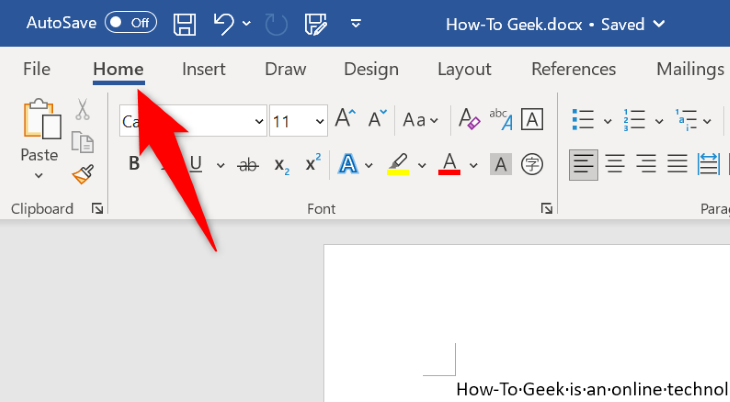The height and width of the screenshot is (402, 730).
Task: Apply superscript formatting
Action: (313, 164)
